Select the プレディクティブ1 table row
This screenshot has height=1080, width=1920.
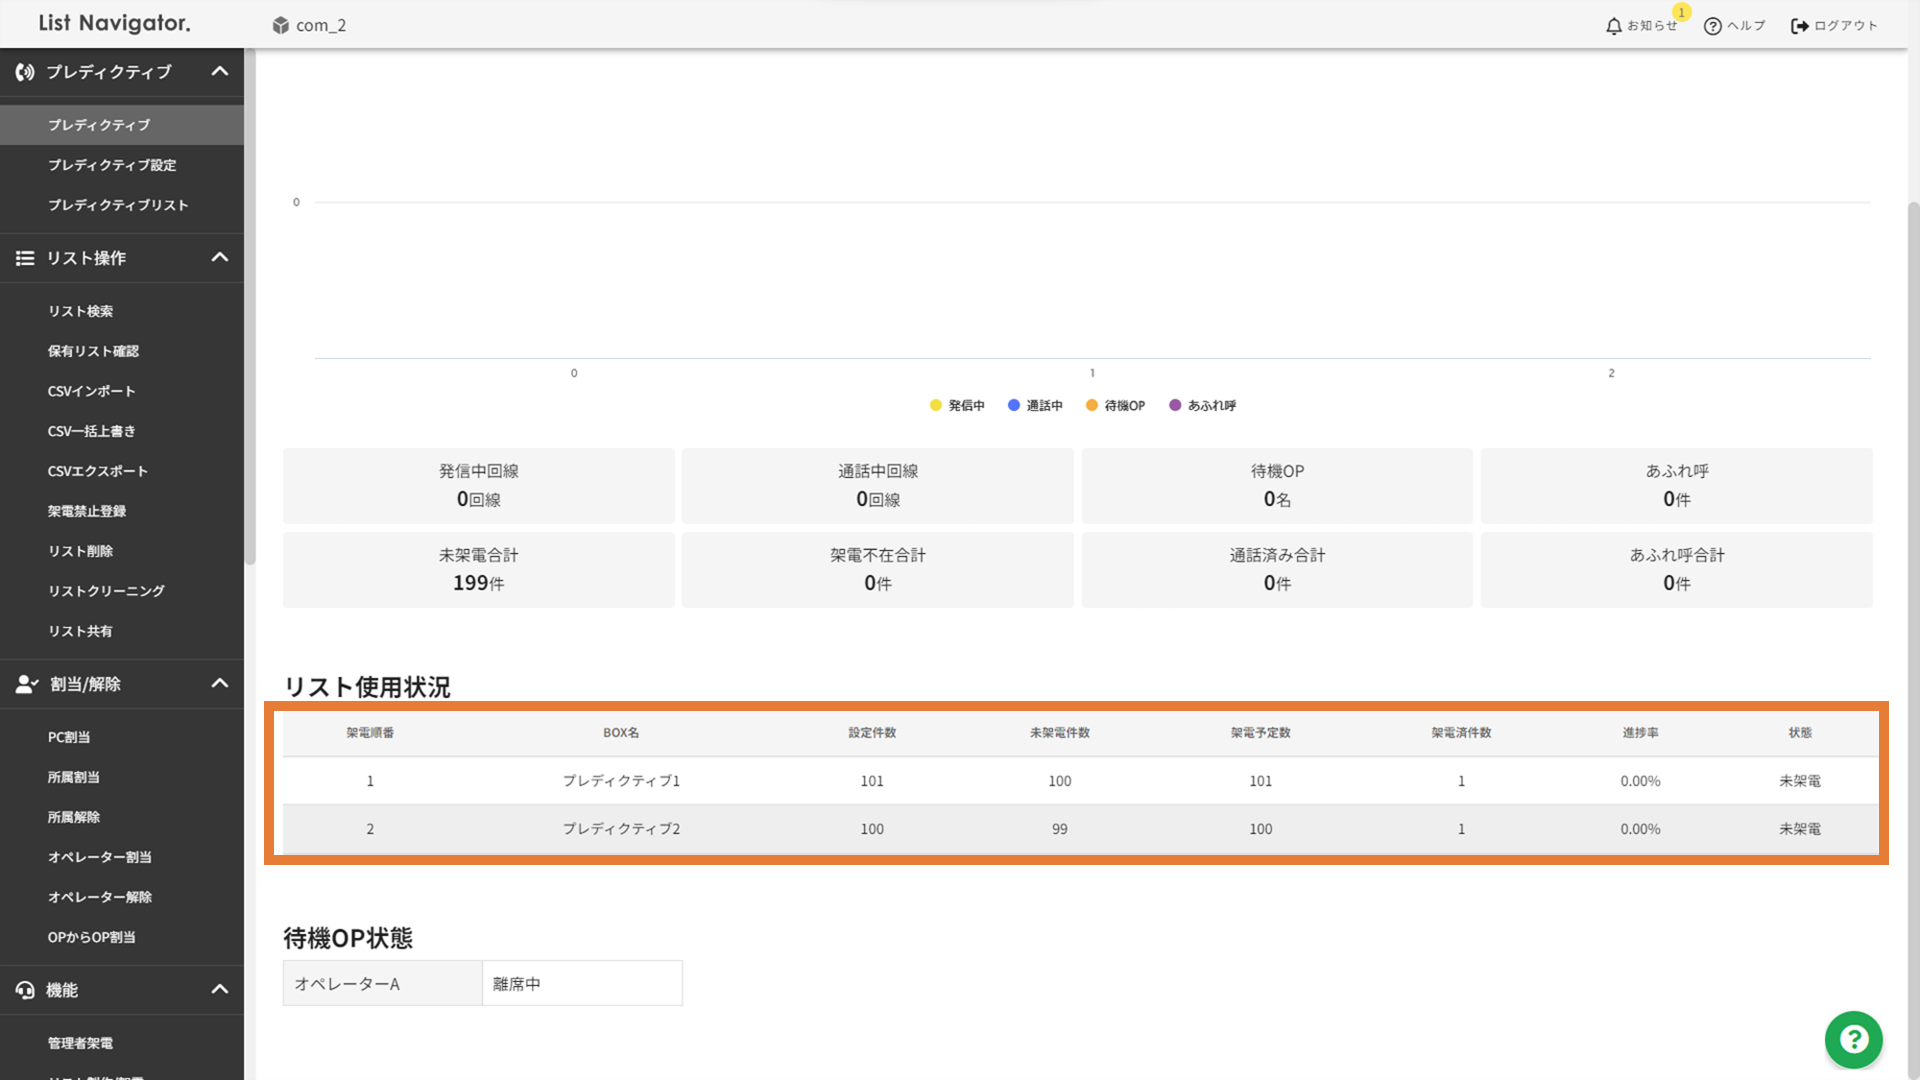point(621,781)
